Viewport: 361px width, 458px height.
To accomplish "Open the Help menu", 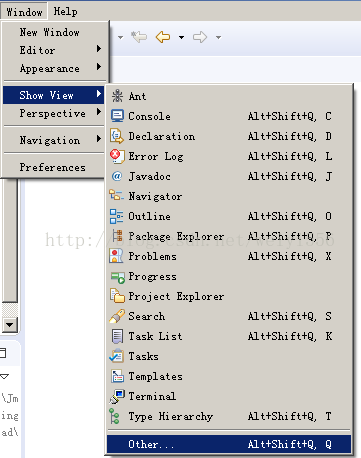I will (65, 12).
